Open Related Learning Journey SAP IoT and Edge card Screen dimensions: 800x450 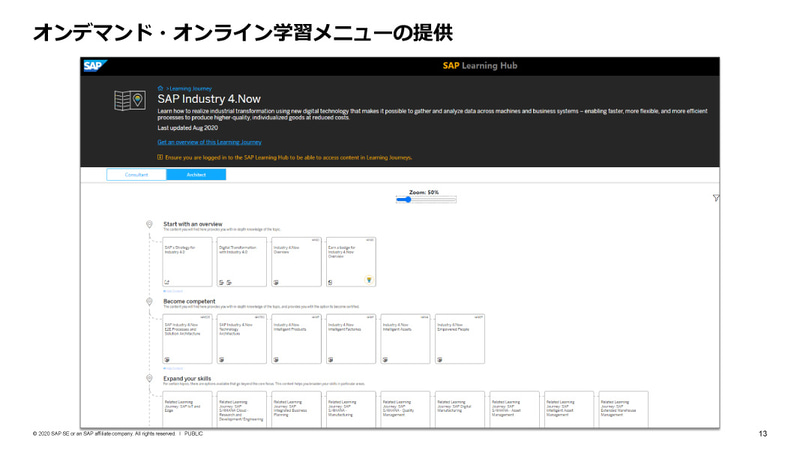pyautogui.click(x=187, y=409)
